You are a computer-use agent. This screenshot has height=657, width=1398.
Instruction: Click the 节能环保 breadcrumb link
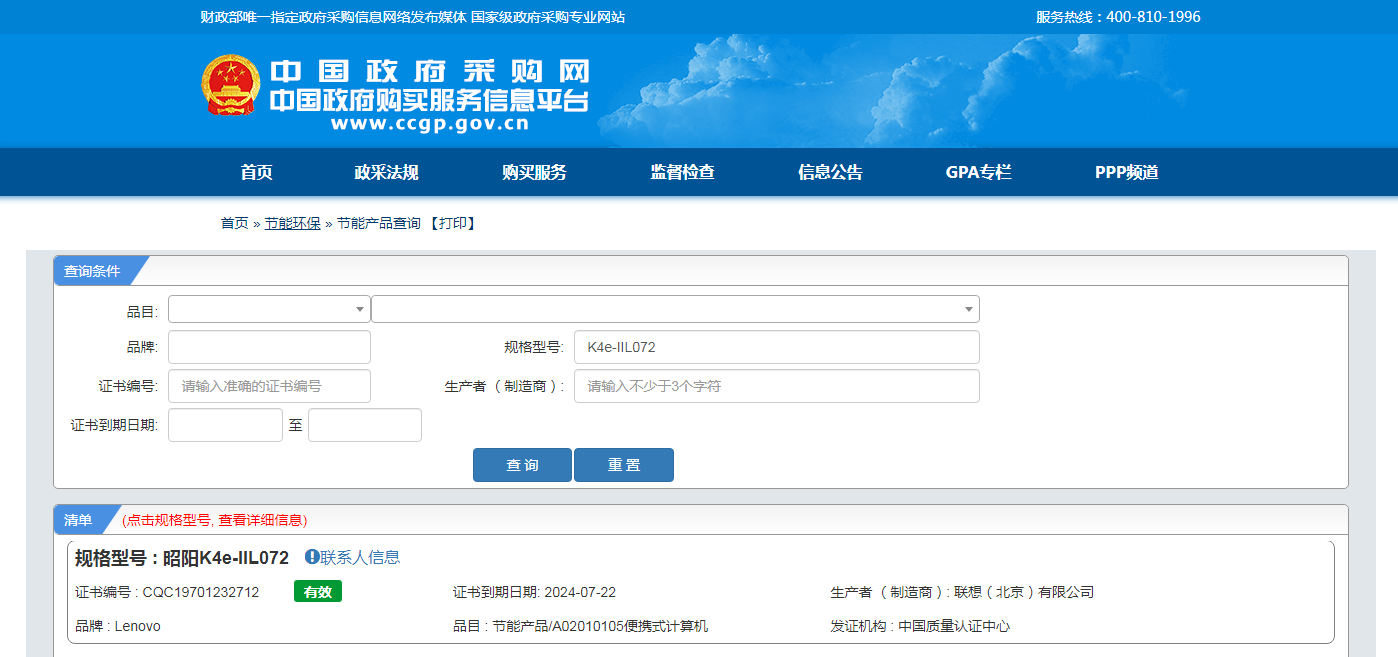tap(292, 223)
